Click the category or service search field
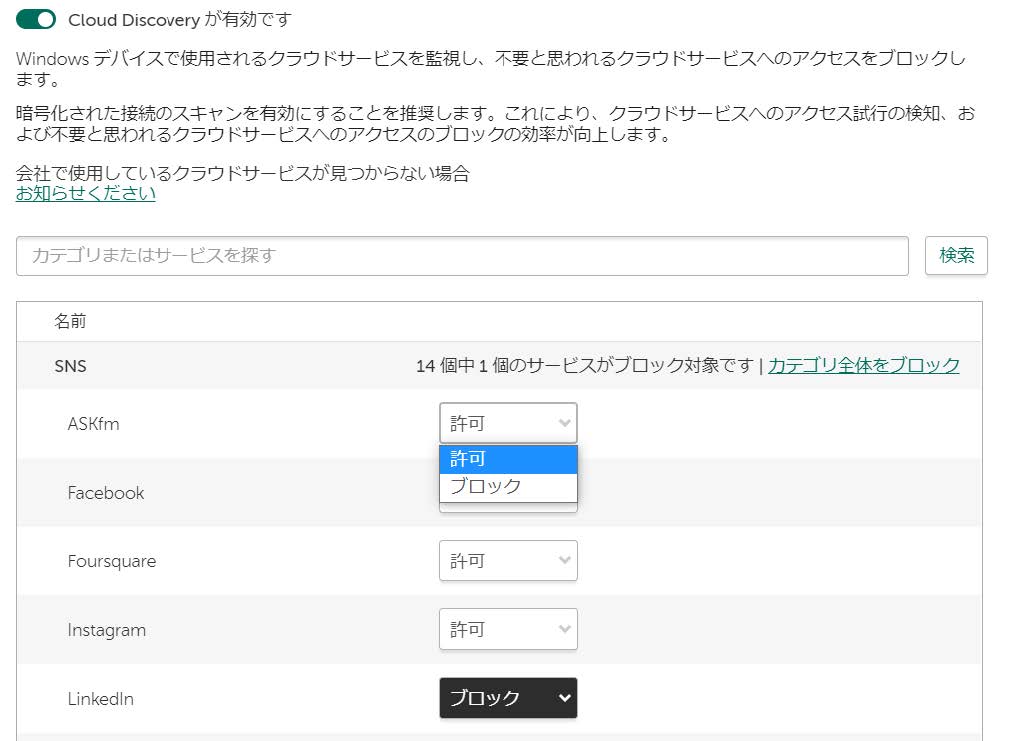 point(462,255)
